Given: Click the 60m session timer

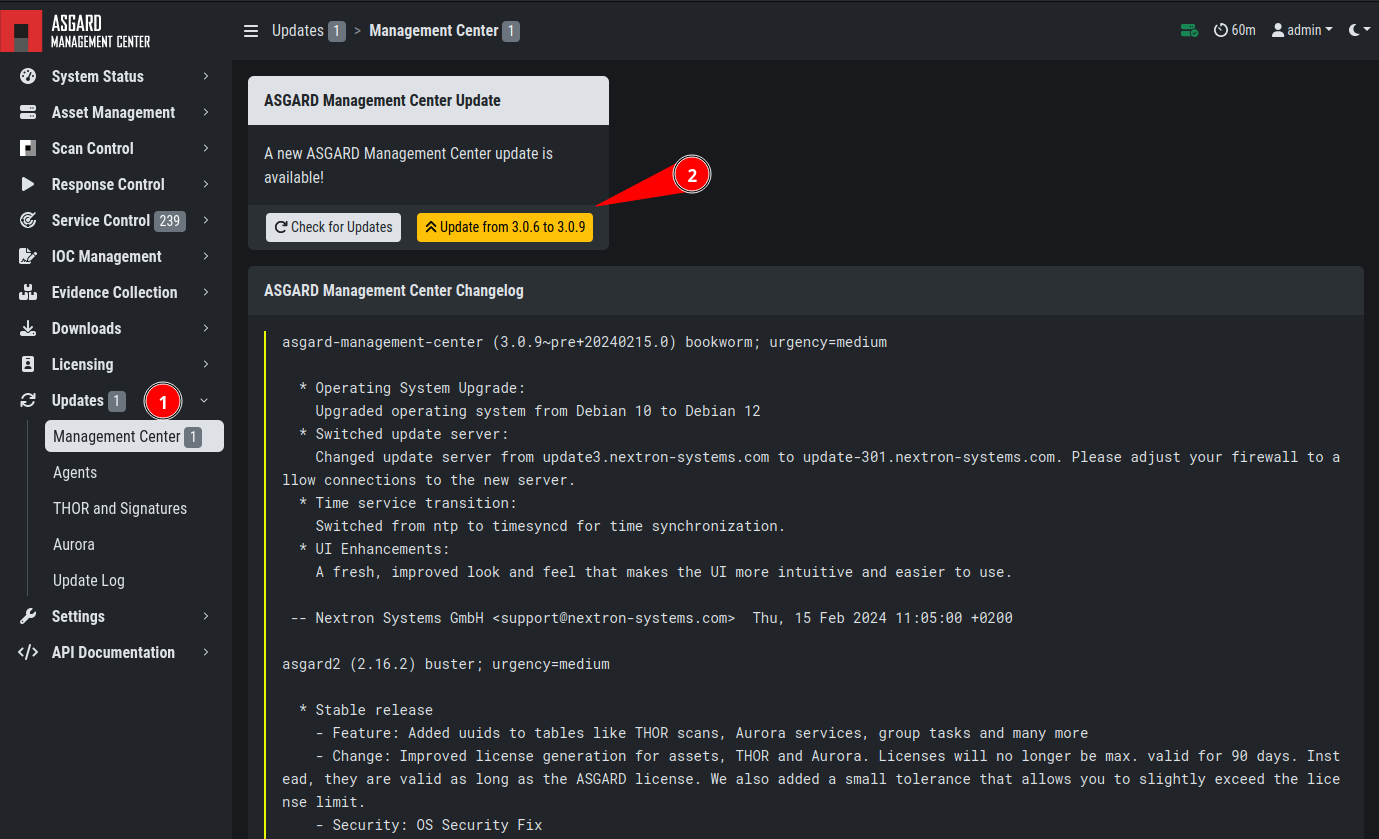Looking at the screenshot, I should [1235, 30].
